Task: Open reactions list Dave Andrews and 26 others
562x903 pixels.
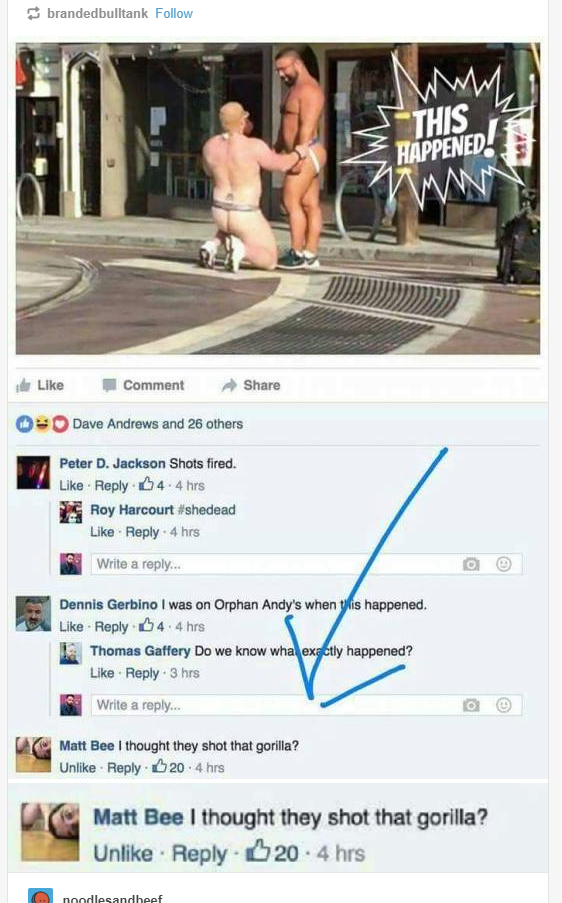Action: (x=158, y=424)
